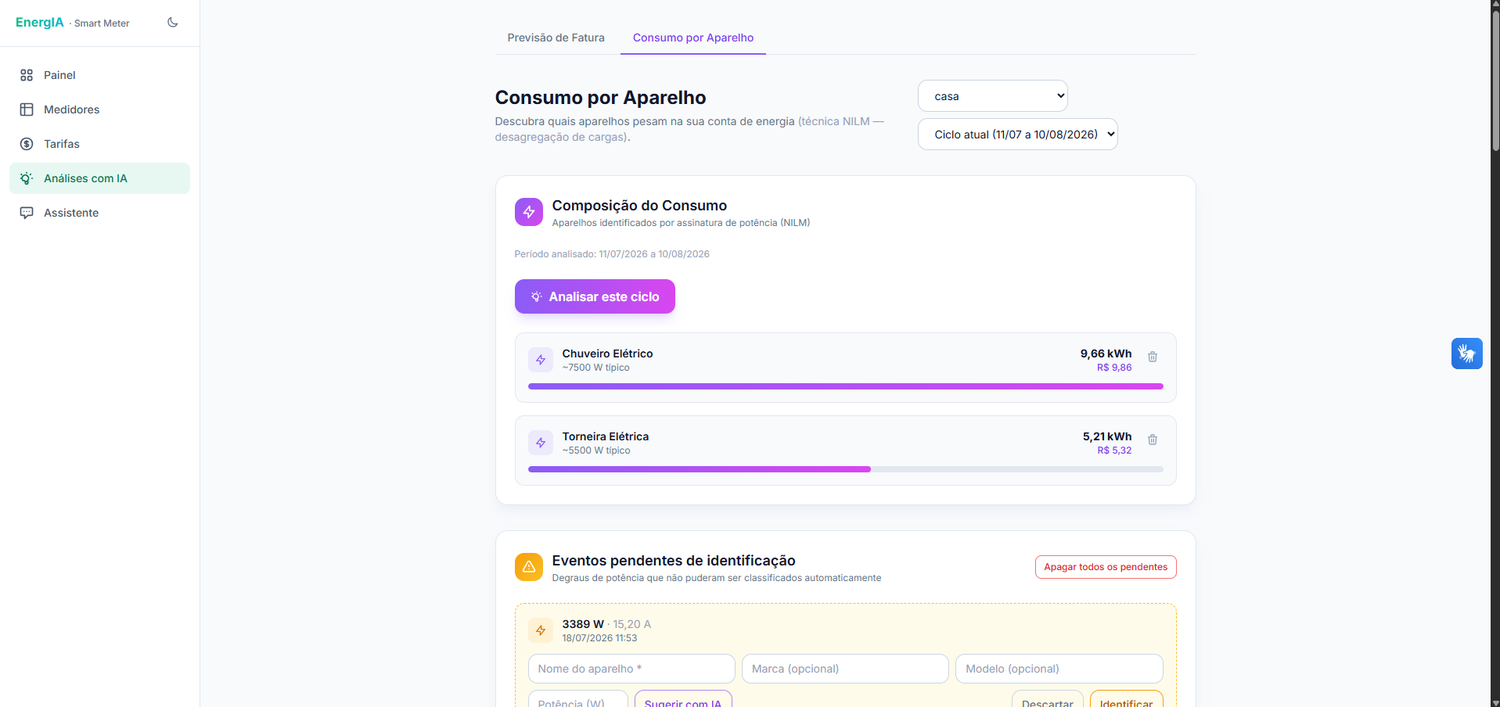Delete Chuveiro Elétrico with trash icon
The image size is (1500, 707).
[x=1152, y=357]
